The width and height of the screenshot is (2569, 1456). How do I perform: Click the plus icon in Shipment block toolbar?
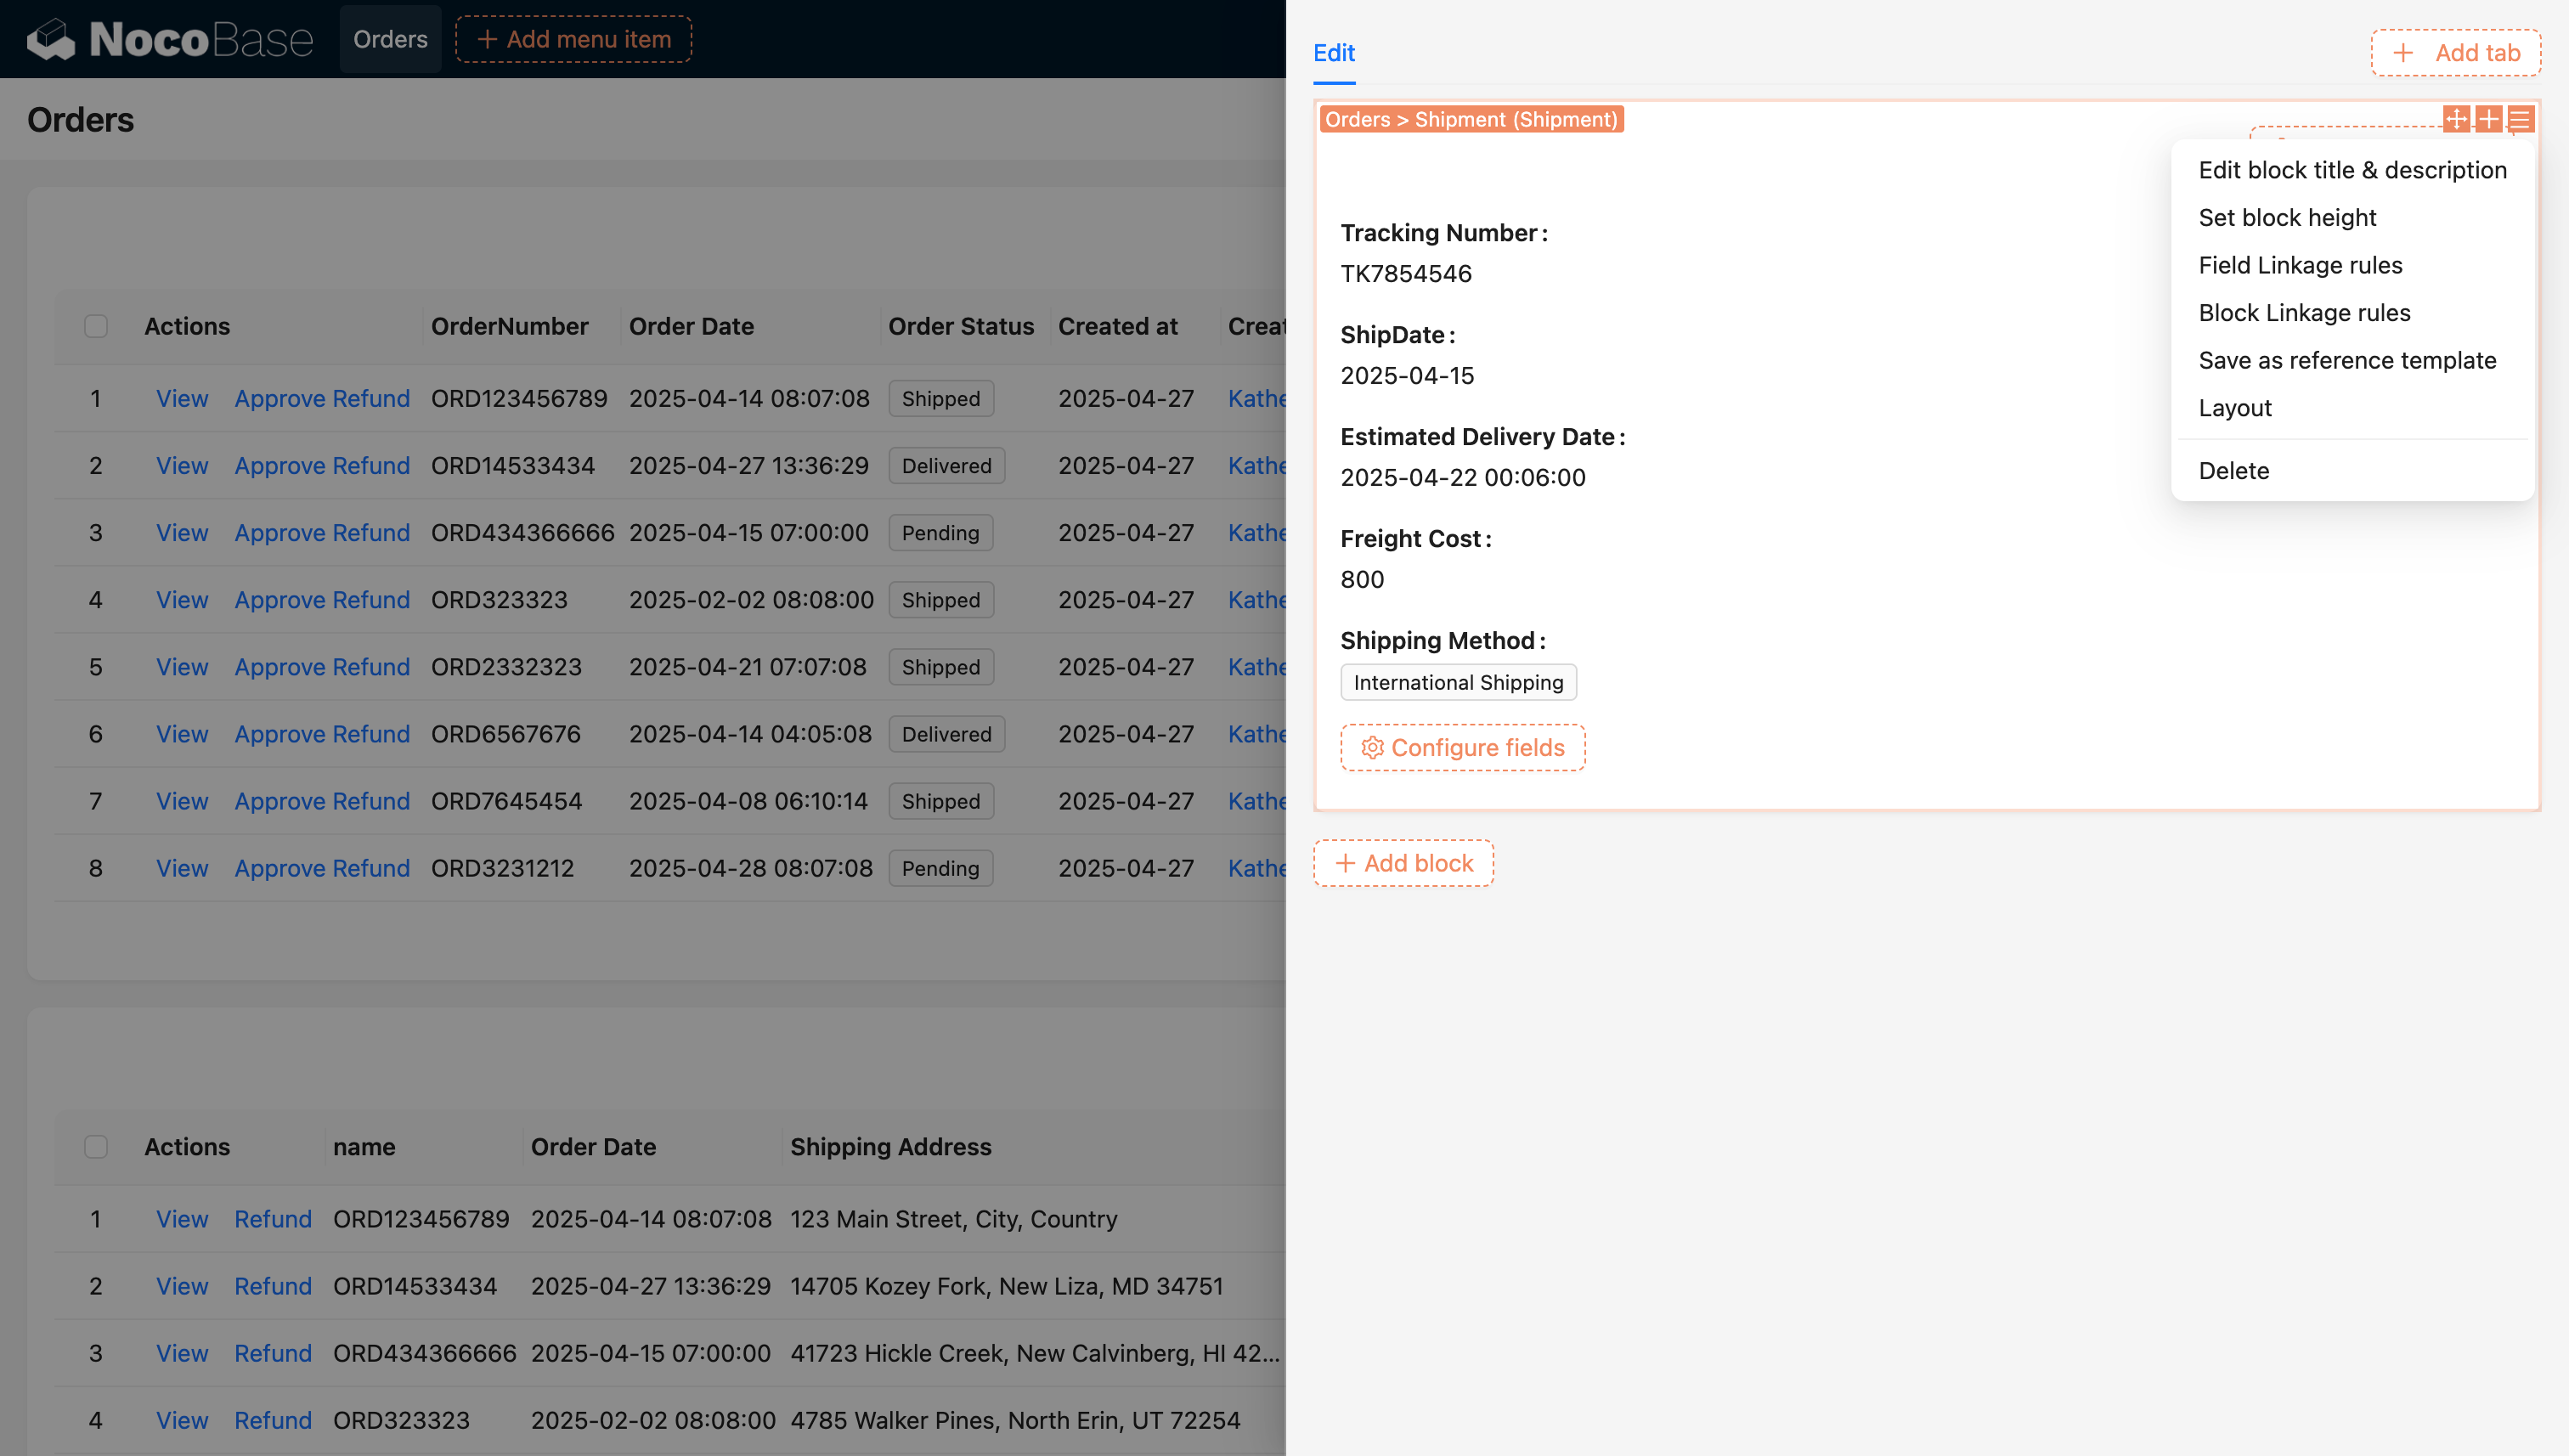[x=2488, y=119]
